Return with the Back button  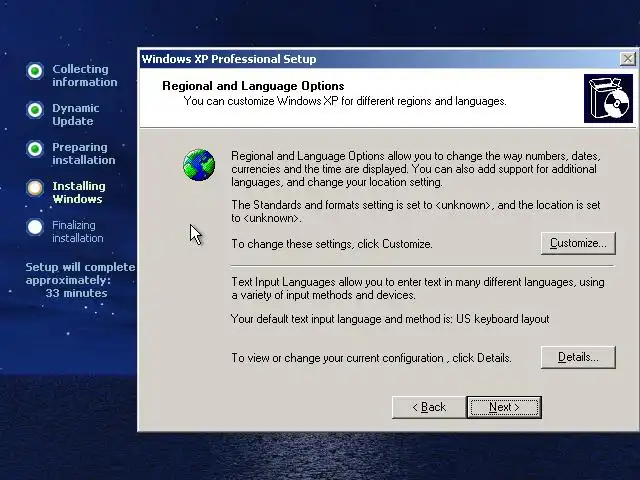pyautogui.click(x=429, y=407)
